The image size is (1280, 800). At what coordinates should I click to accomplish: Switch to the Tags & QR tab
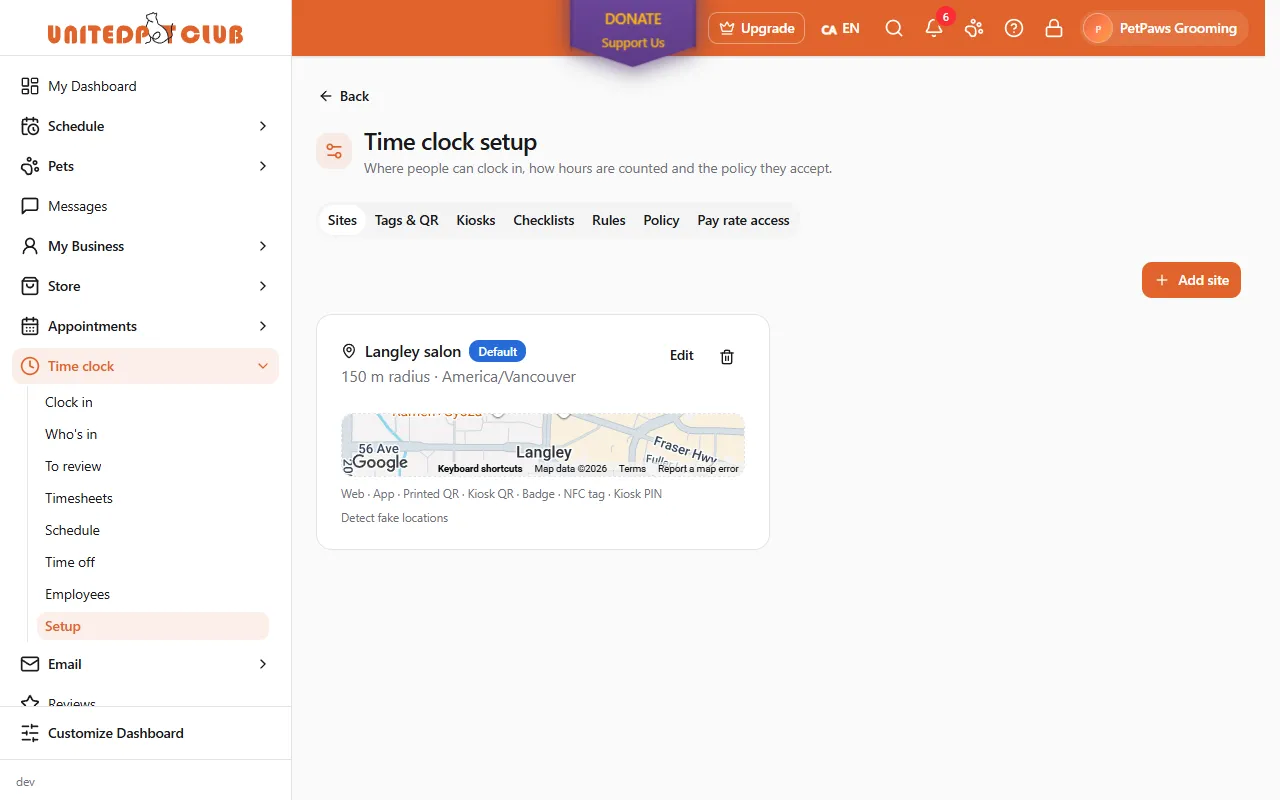[x=407, y=220]
